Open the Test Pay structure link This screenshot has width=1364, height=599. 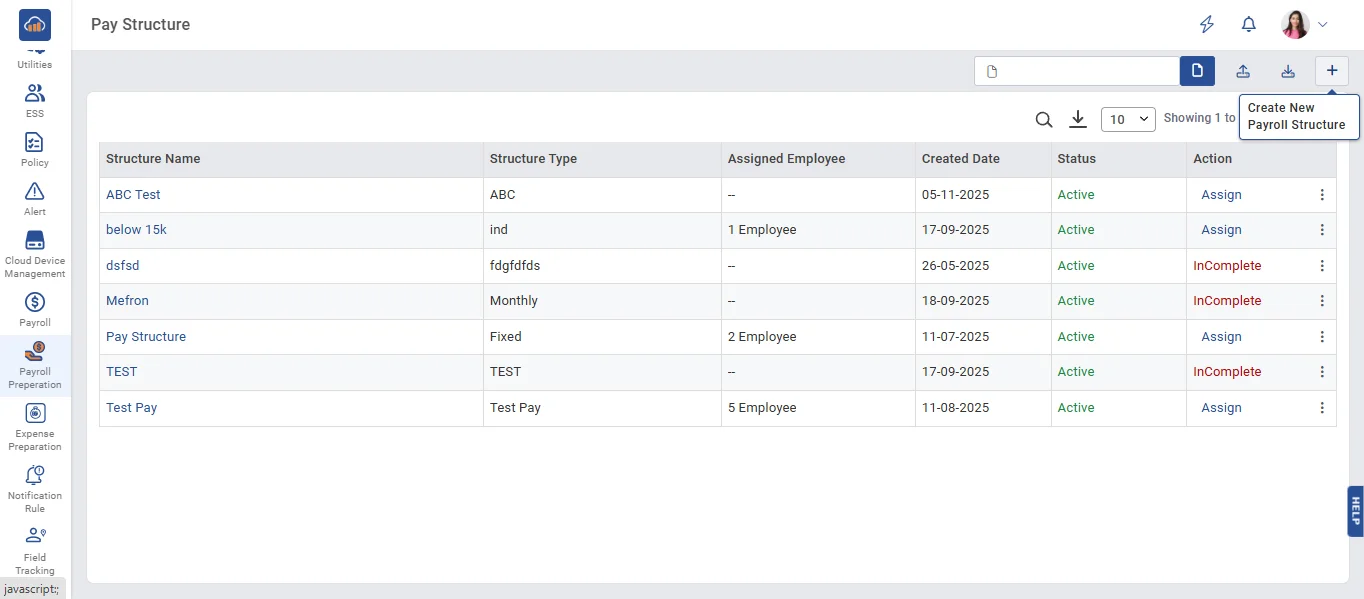[x=132, y=408]
